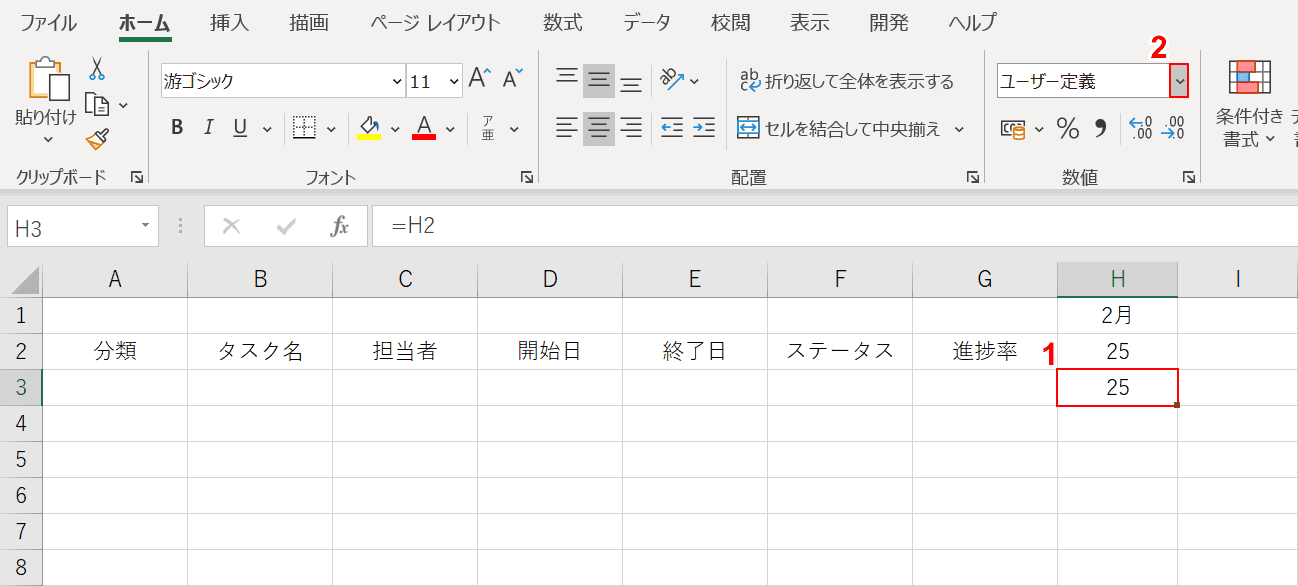Switch to 挿入 tab
The image size is (1298, 586).
(x=230, y=22)
